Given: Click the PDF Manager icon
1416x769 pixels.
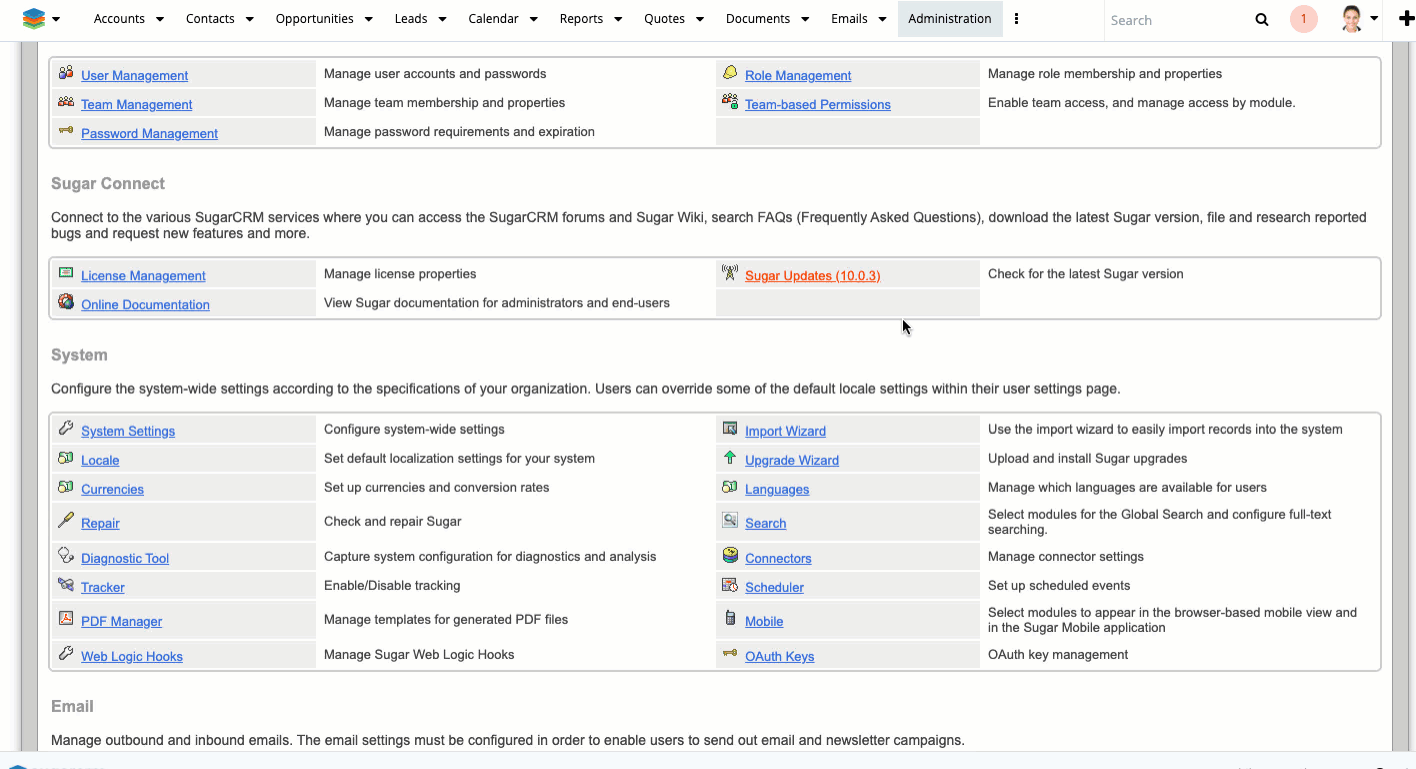Looking at the screenshot, I should (x=66, y=619).
